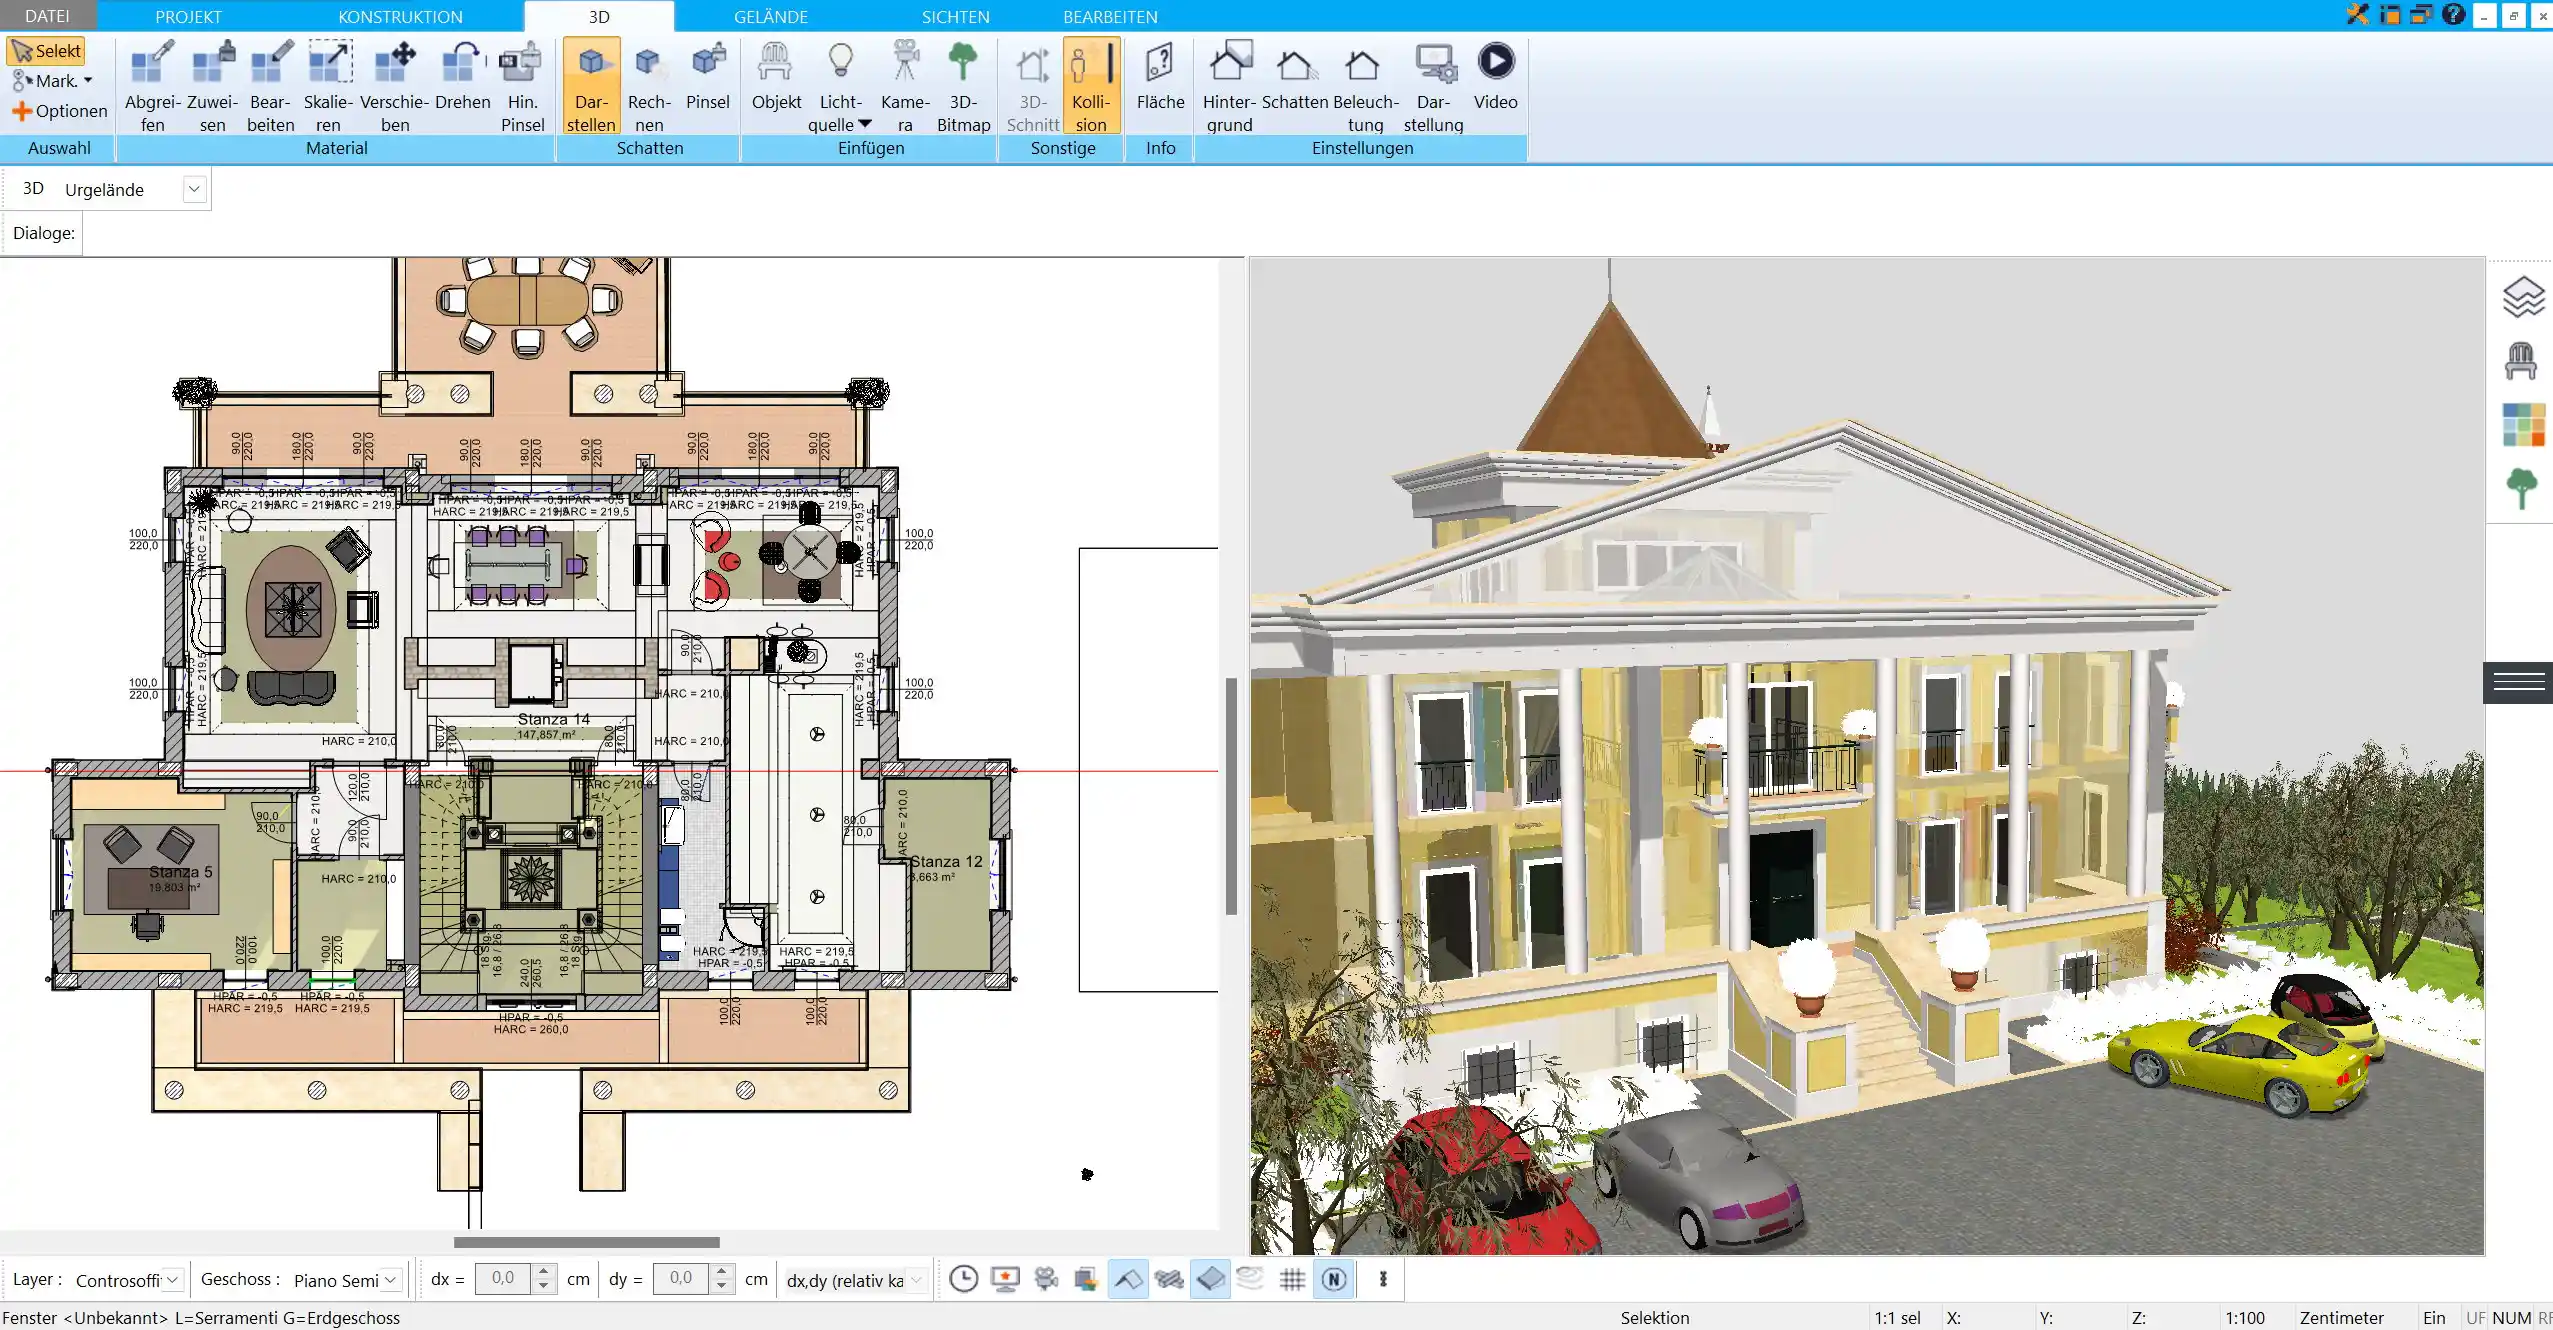Switch to the PROJEKT tab
This screenshot has width=2553, height=1330.
[x=188, y=16]
